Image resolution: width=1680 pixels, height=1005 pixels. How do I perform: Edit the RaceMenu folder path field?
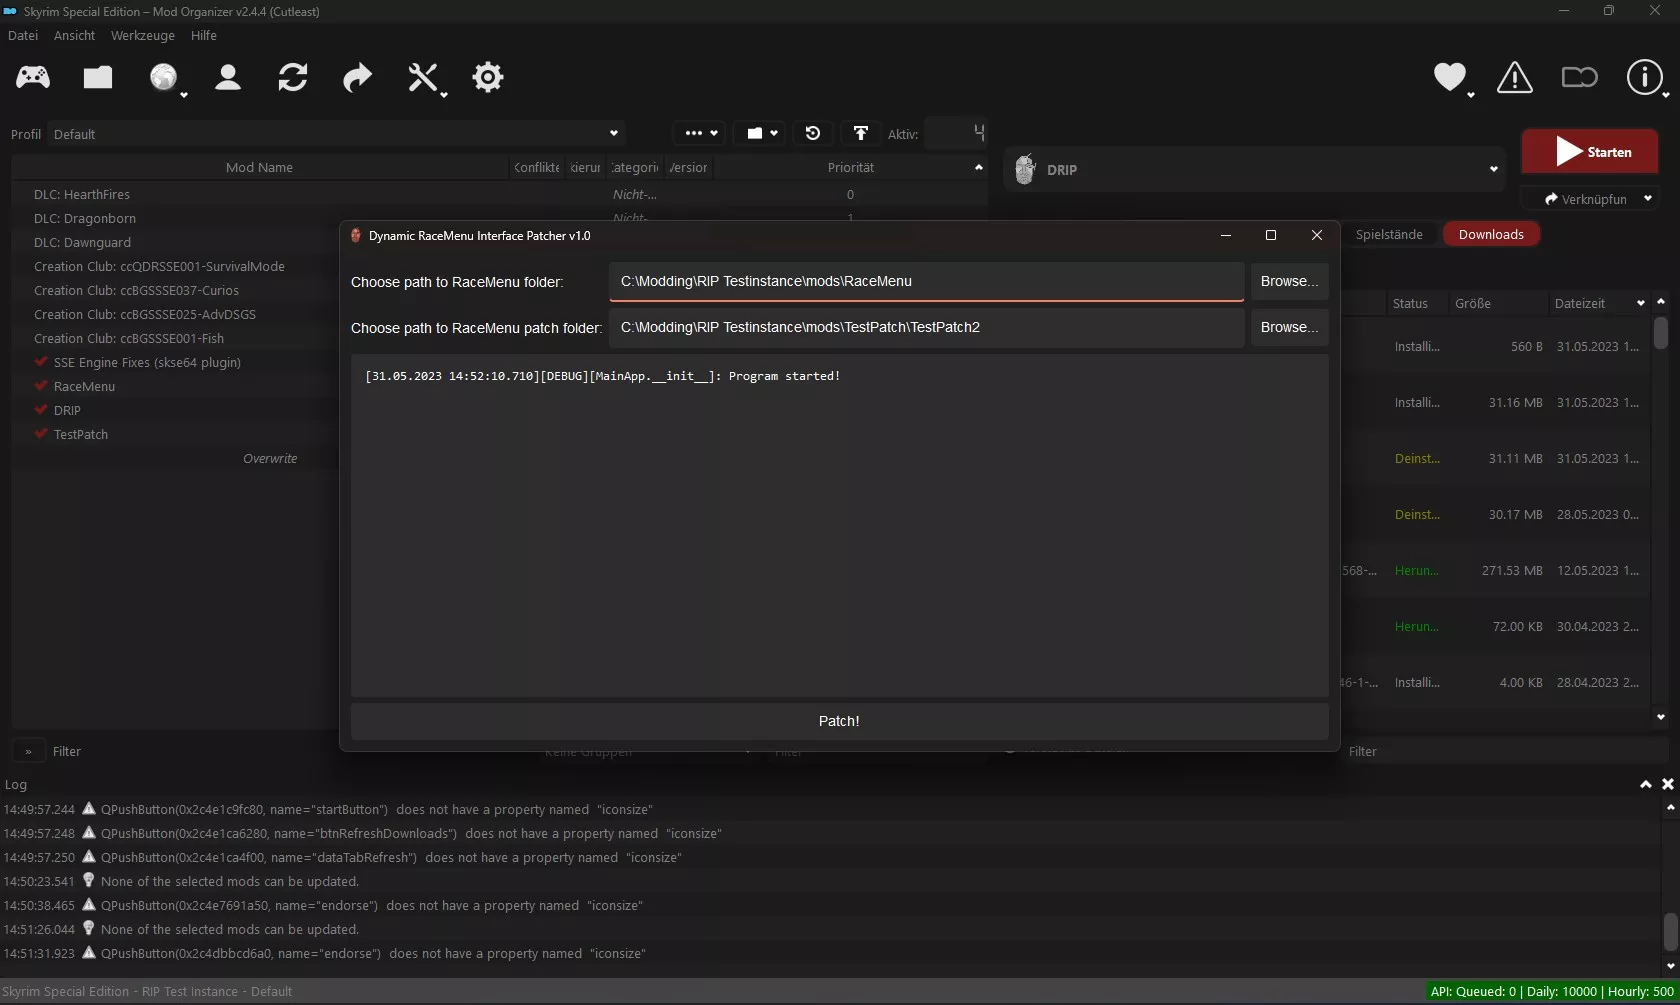point(926,281)
